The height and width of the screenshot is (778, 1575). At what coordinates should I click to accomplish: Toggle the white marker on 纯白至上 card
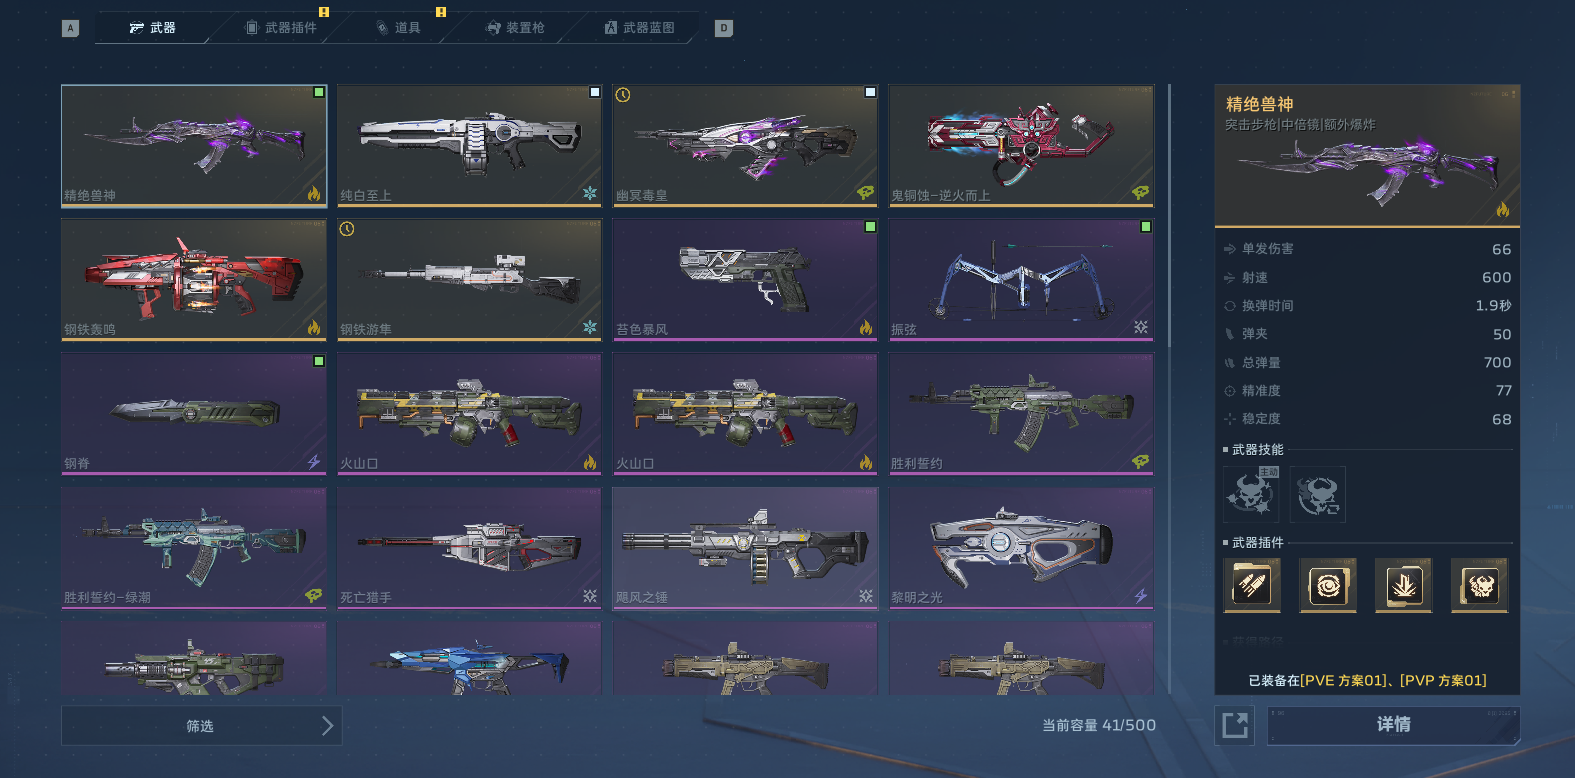coord(595,92)
